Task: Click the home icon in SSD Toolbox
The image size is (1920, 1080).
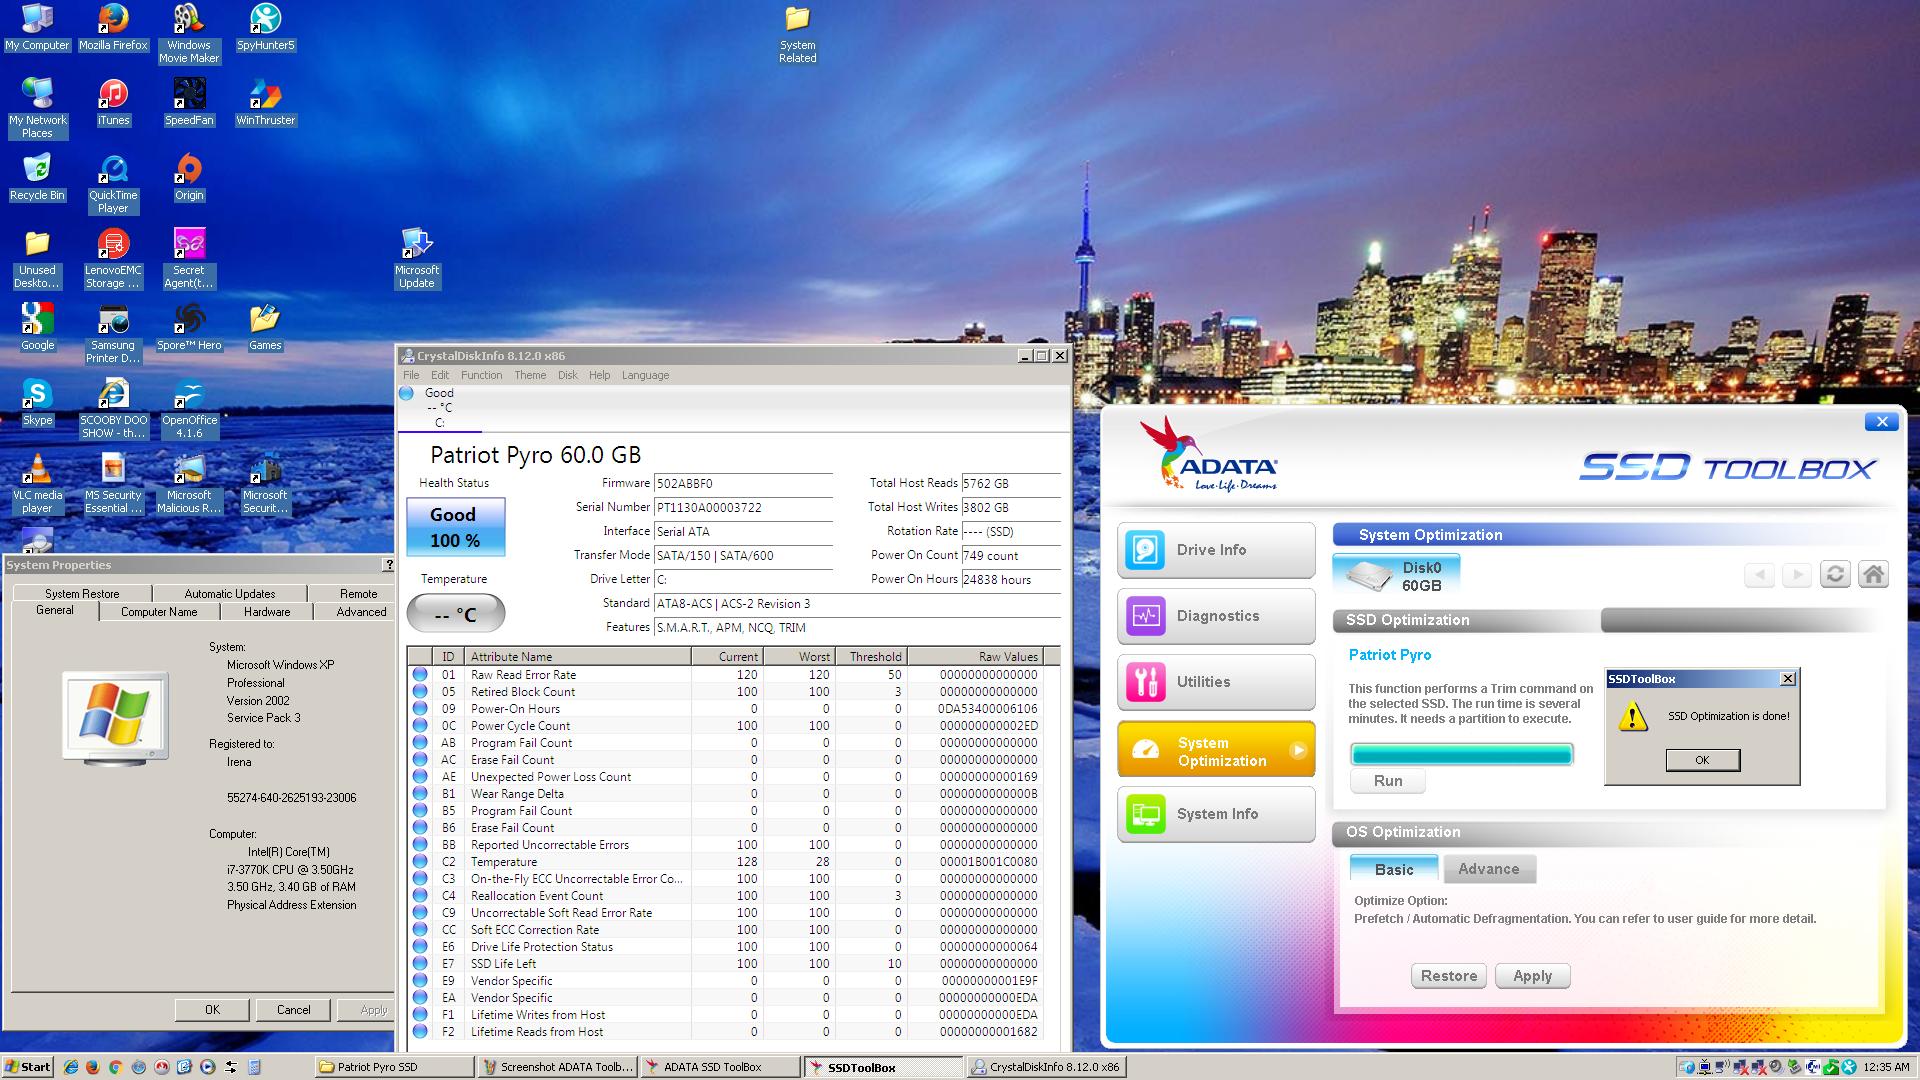Action: tap(1873, 574)
